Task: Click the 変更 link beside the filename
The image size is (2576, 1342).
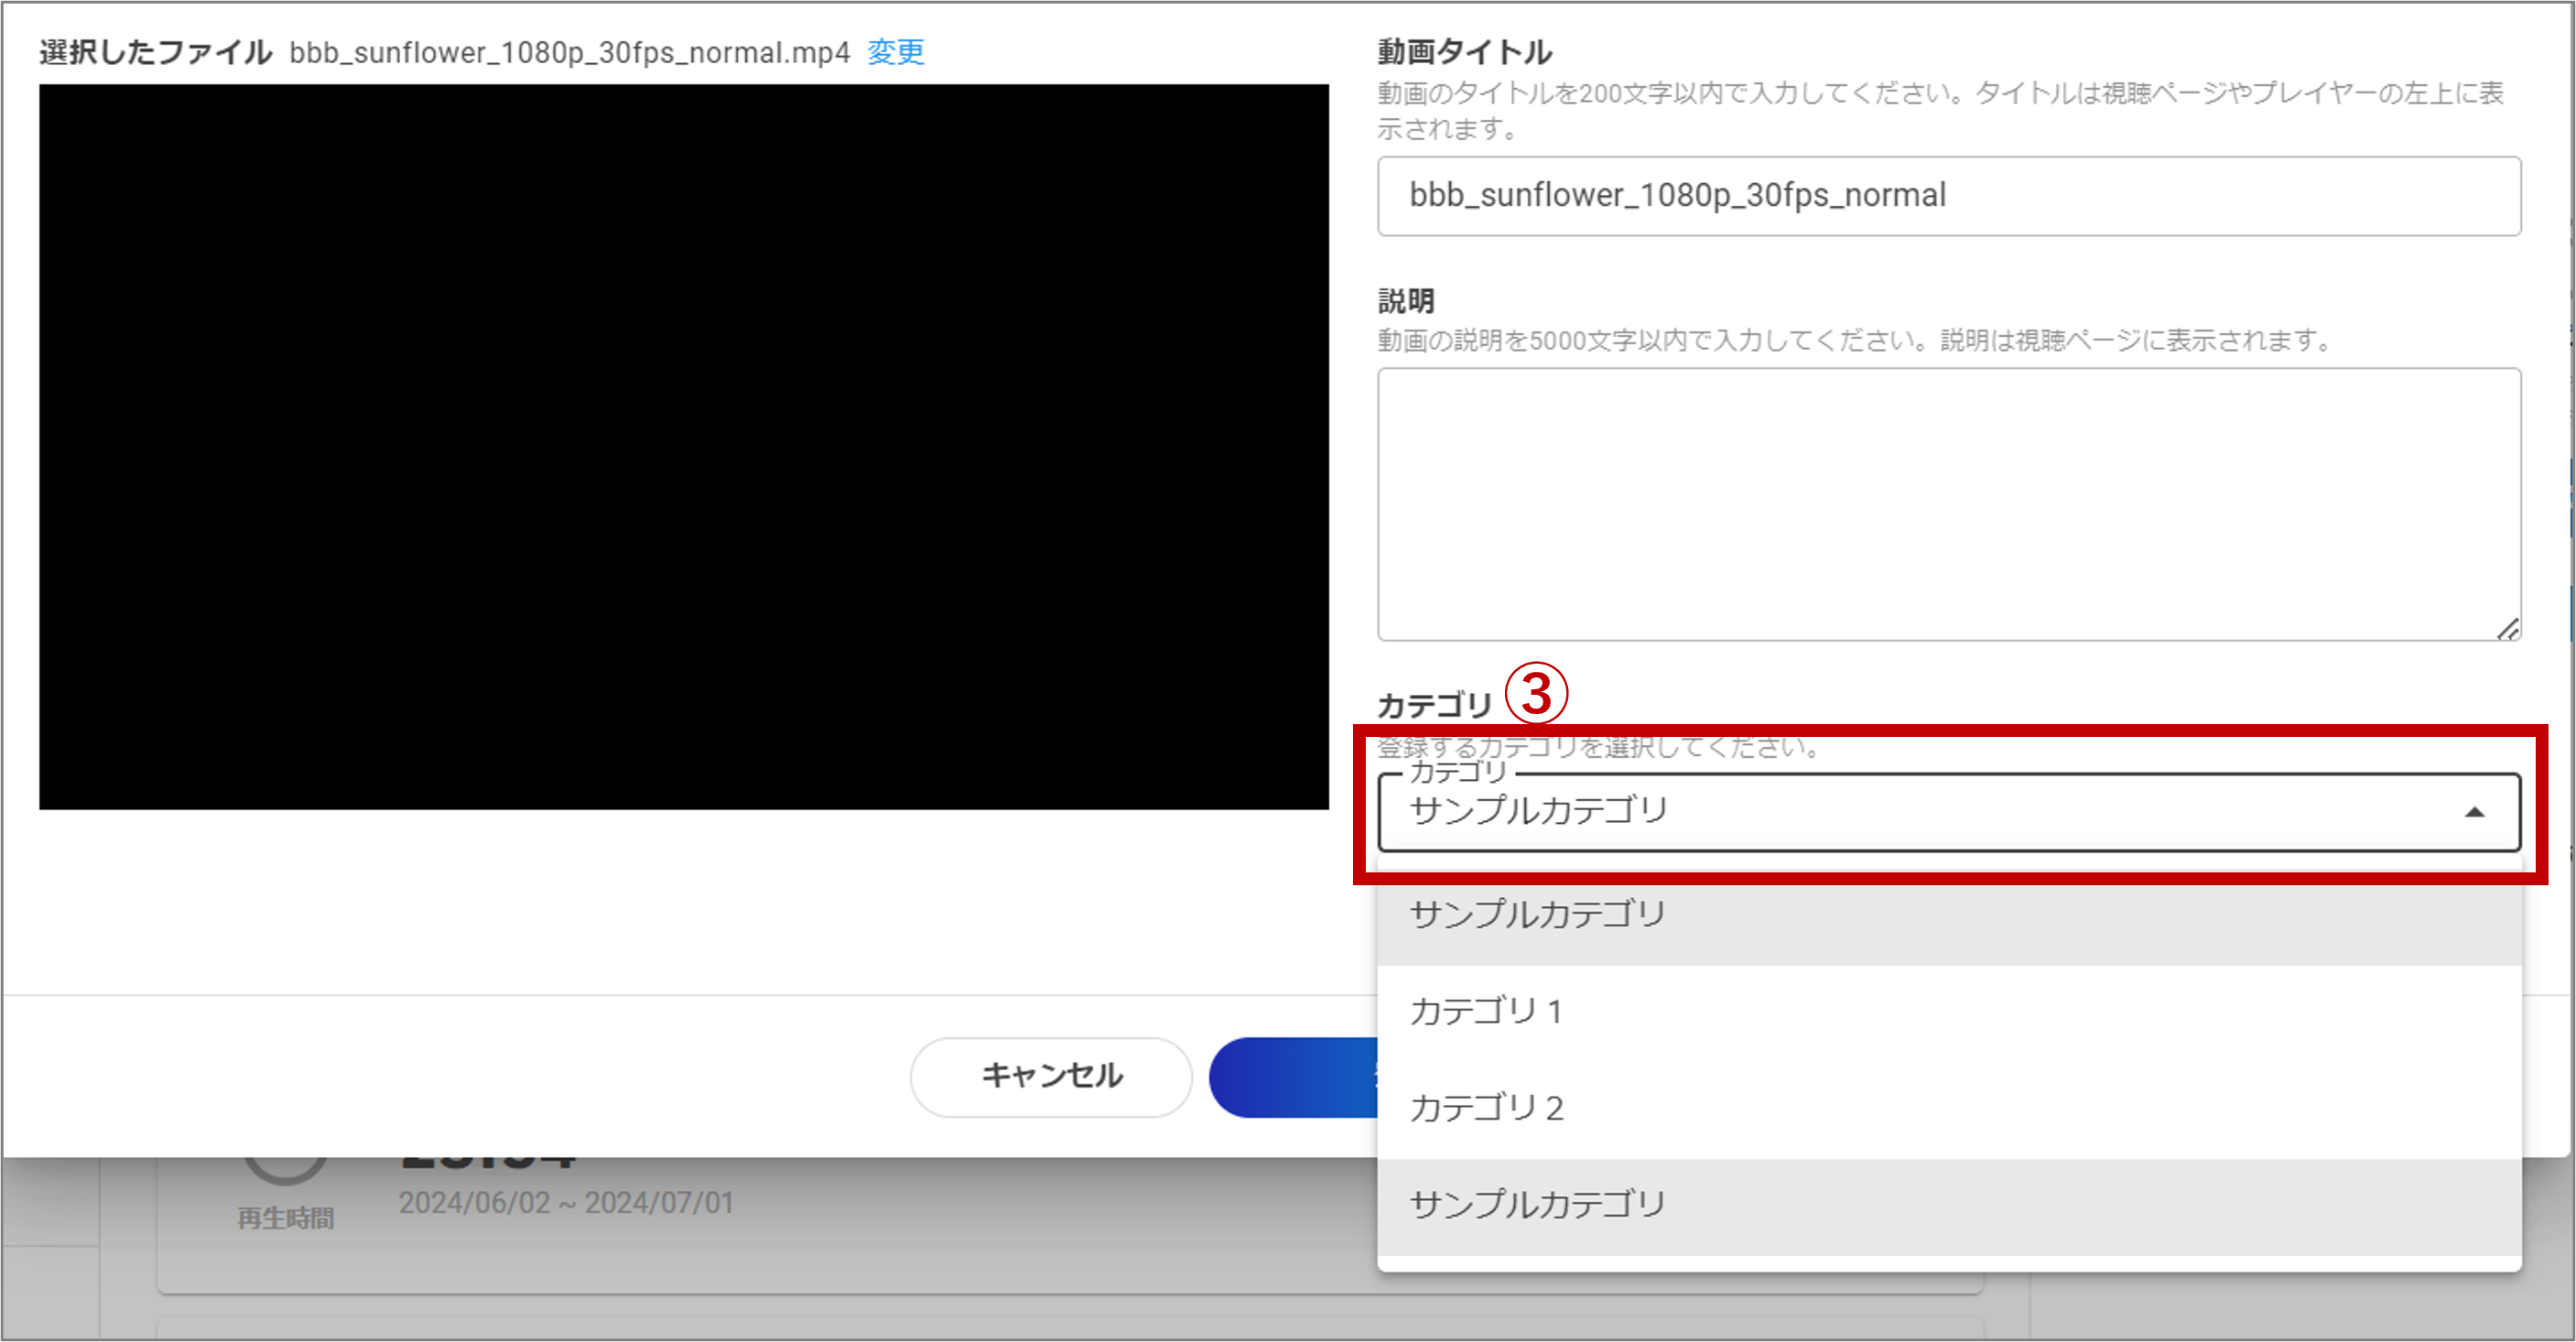Action: (895, 52)
